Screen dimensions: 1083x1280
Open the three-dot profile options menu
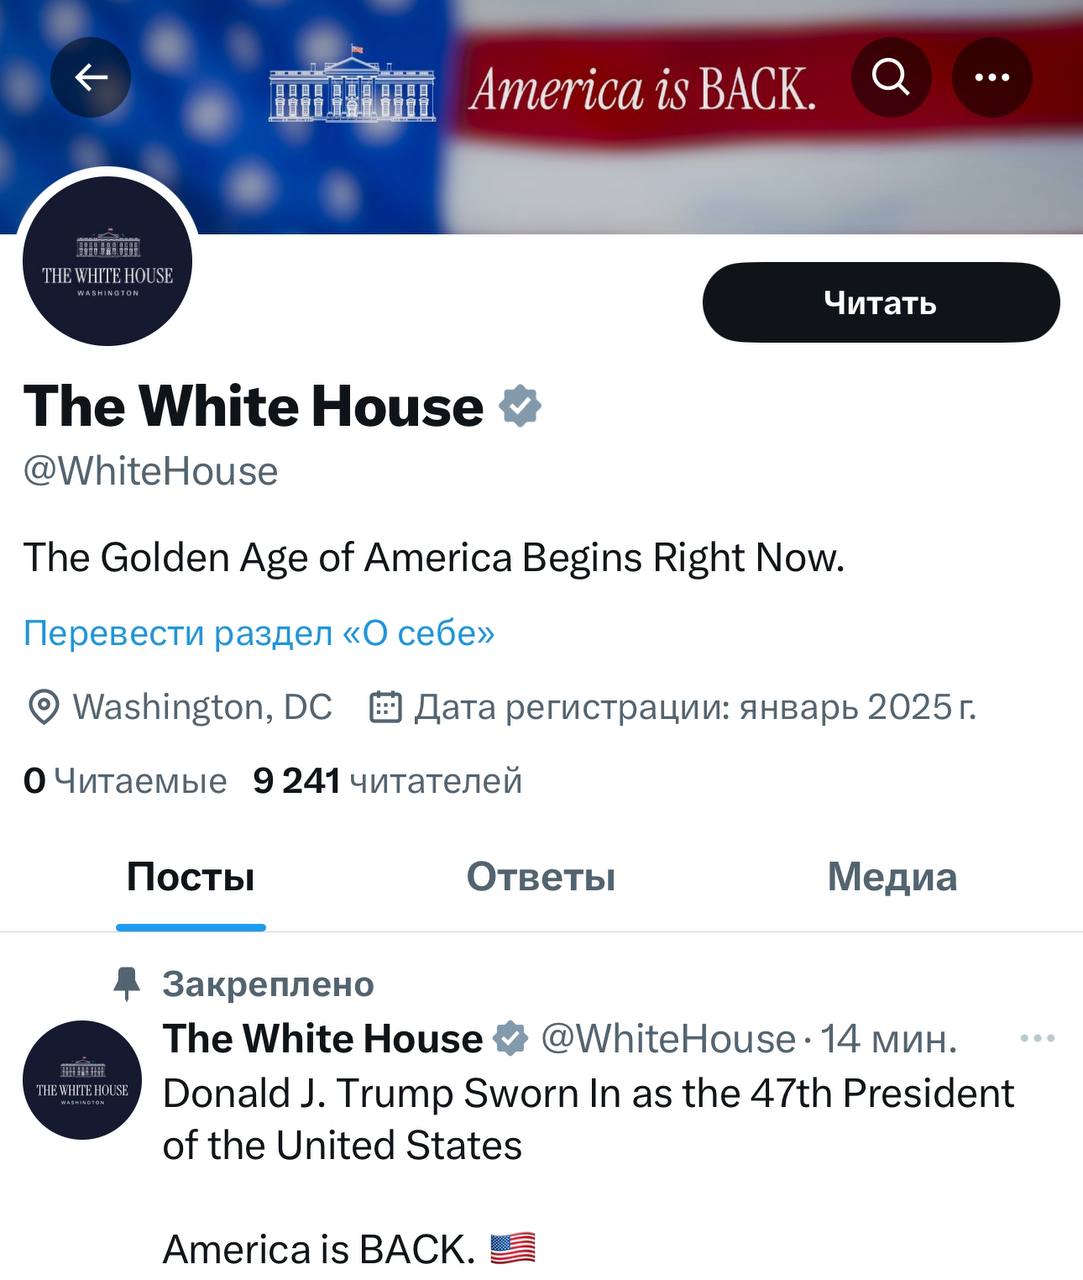991,77
